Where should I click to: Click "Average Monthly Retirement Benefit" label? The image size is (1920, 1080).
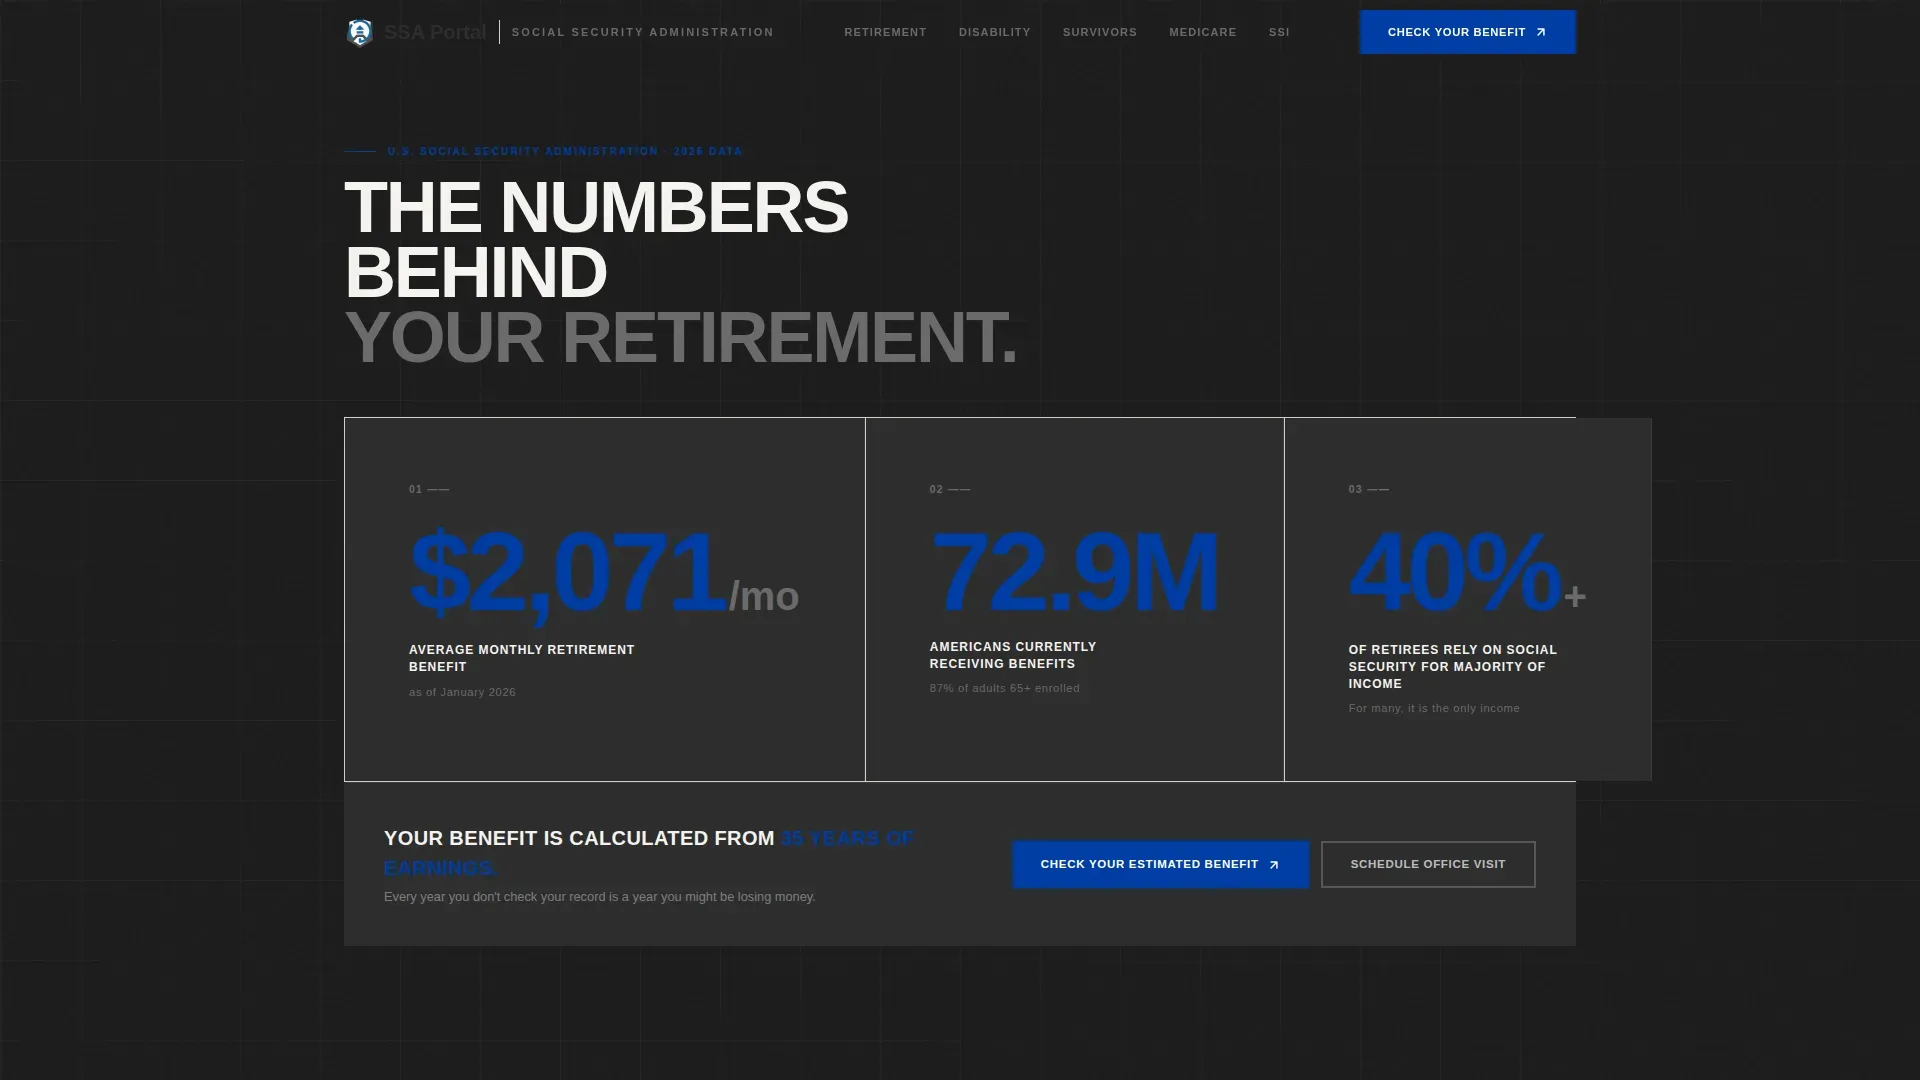tap(521, 658)
